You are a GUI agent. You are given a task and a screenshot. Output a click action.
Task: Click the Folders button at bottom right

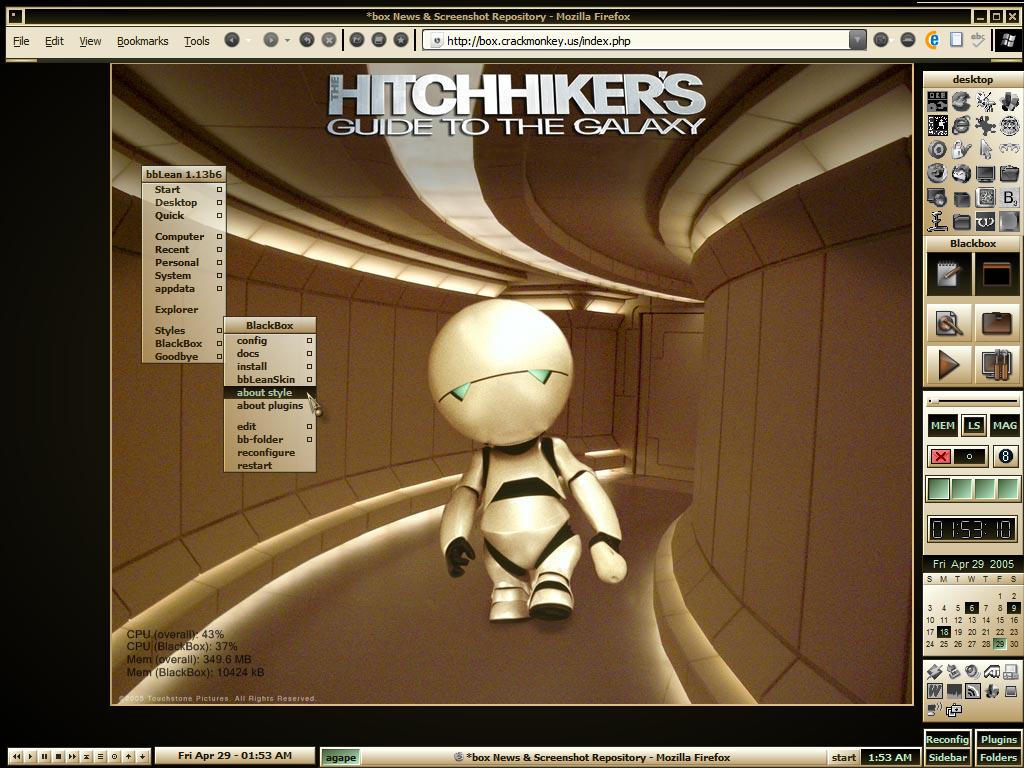(999, 758)
